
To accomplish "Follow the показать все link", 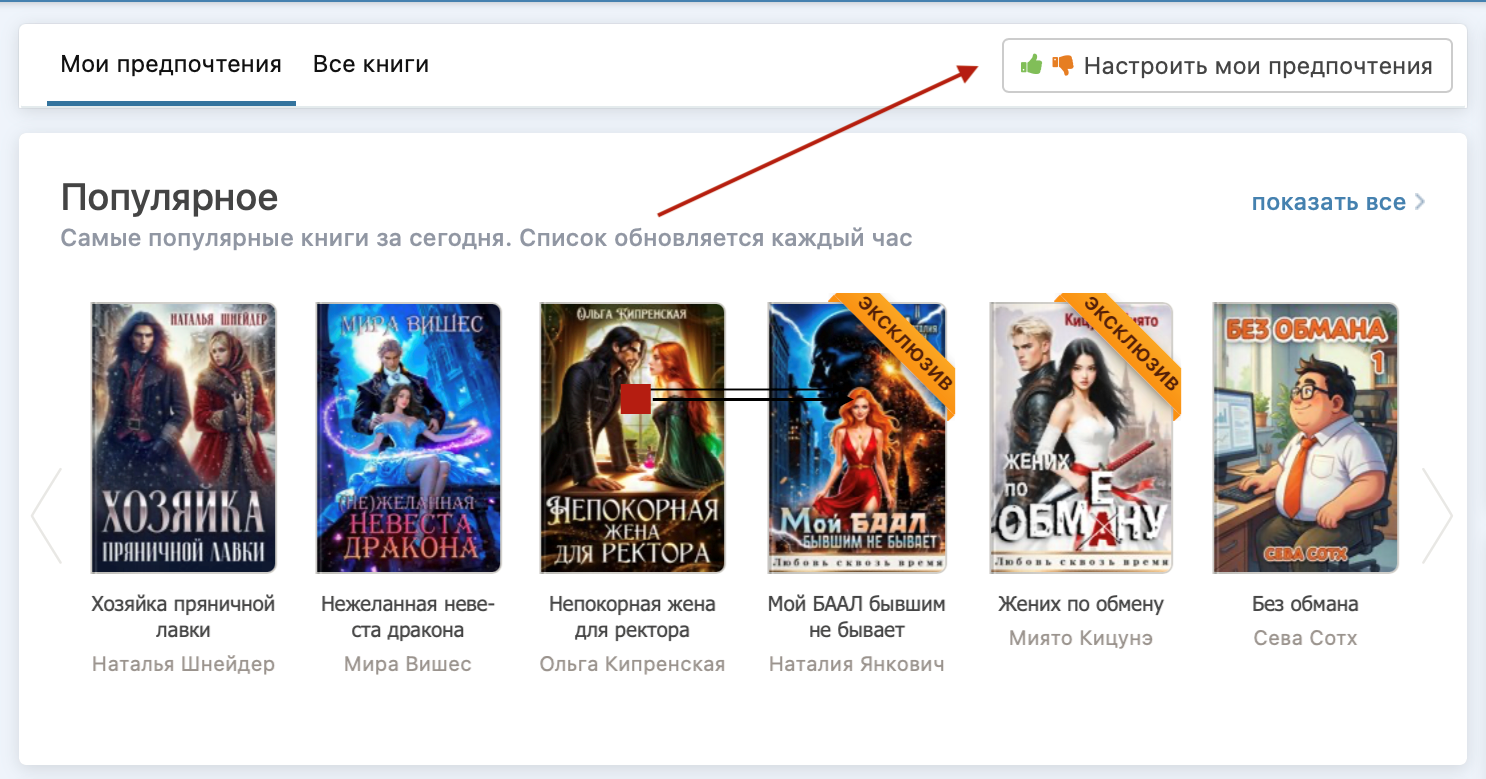I will tap(1328, 203).
